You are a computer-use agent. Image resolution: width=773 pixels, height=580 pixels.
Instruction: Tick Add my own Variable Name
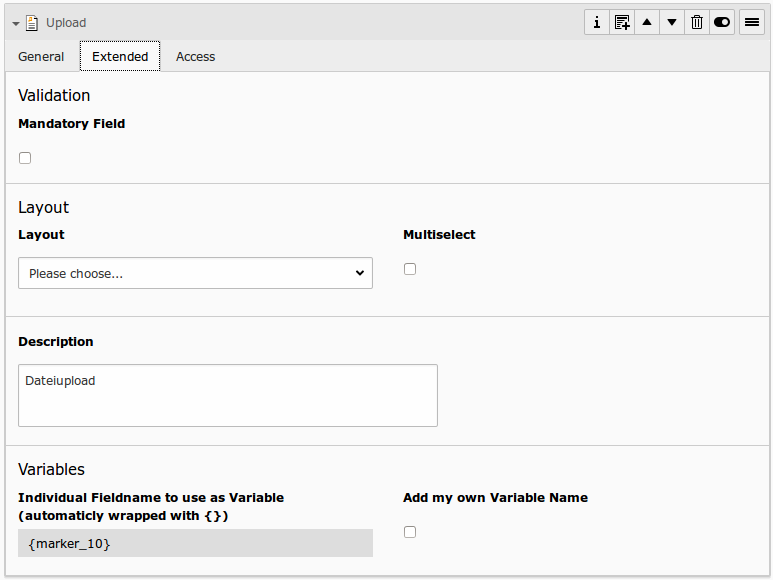point(410,532)
